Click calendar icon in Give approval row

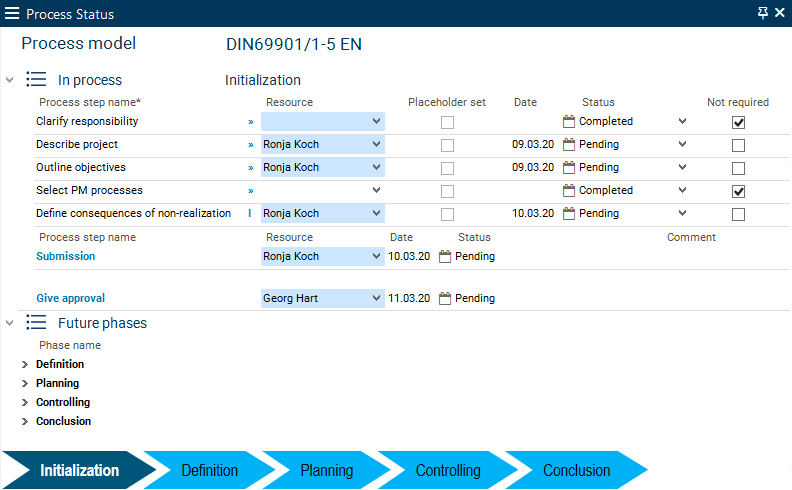(x=445, y=298)
